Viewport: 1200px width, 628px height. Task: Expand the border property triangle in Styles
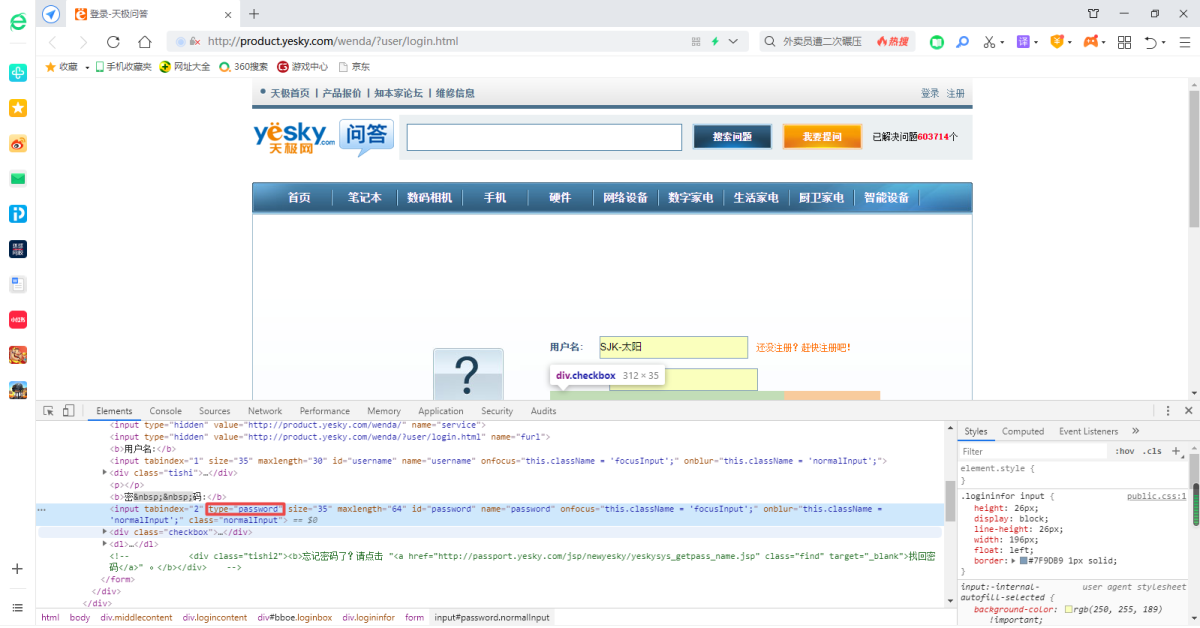pos(1013,561)
